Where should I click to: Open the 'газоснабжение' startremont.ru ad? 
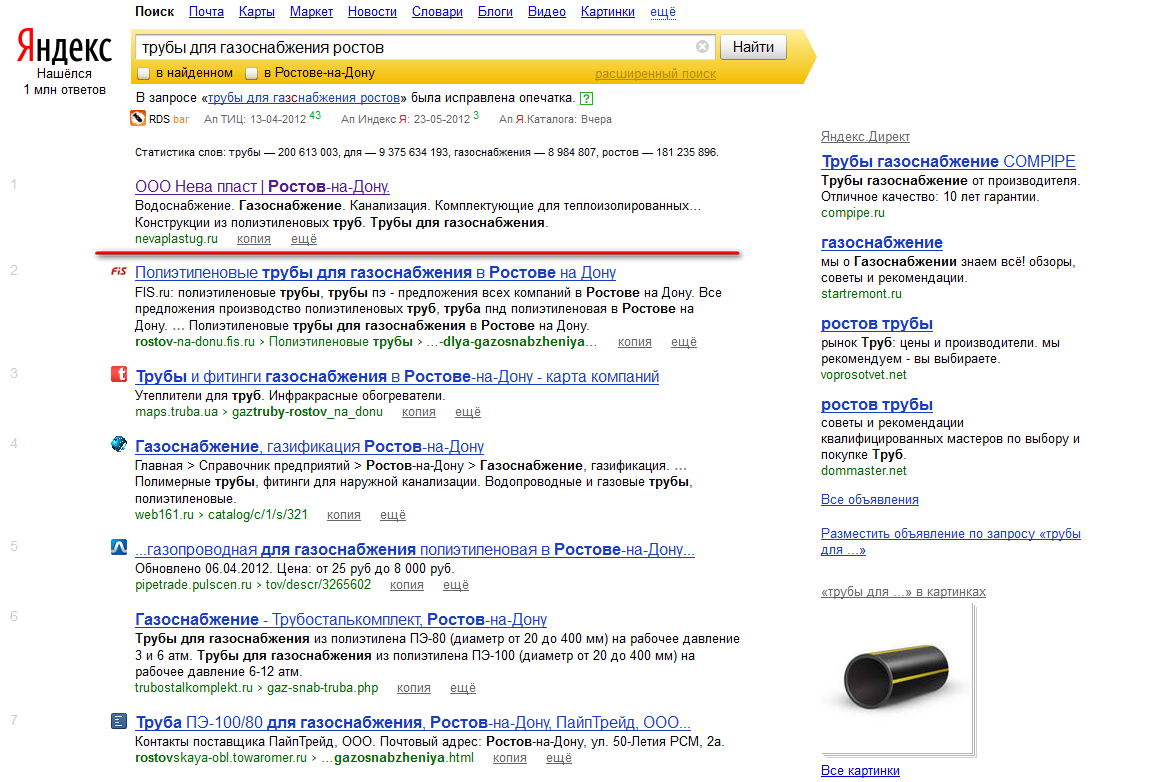pyautogui.click(x=882, y=242)
